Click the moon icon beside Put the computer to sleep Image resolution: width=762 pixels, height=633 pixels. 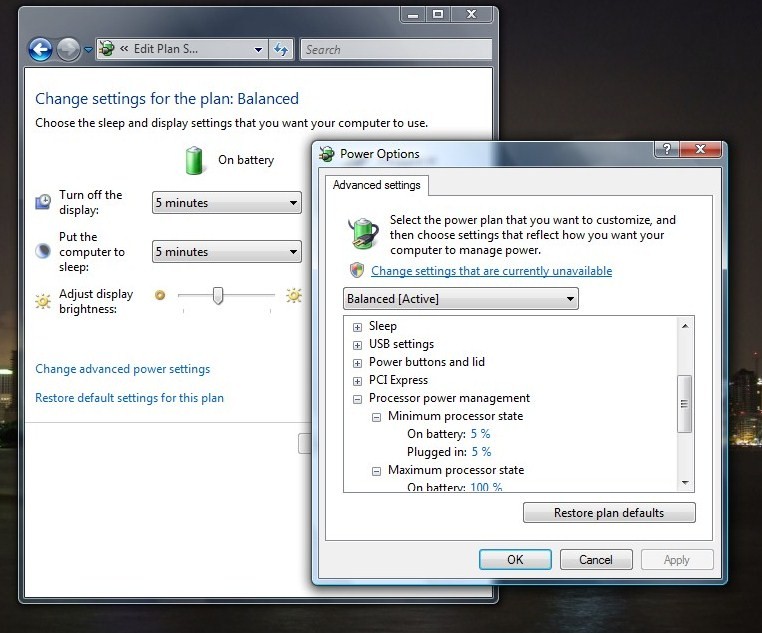[43, 251]
